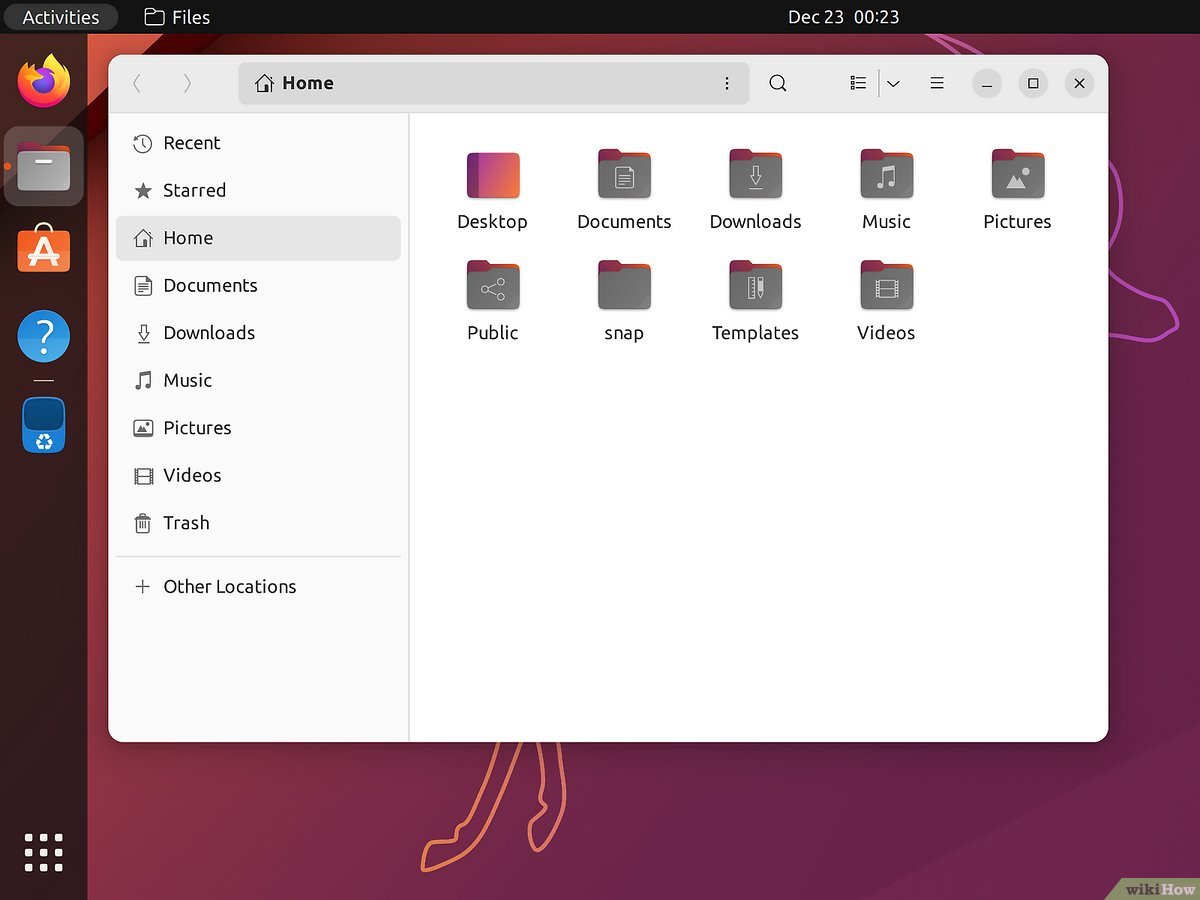Select Home in the sidebar

pos(187,238)
